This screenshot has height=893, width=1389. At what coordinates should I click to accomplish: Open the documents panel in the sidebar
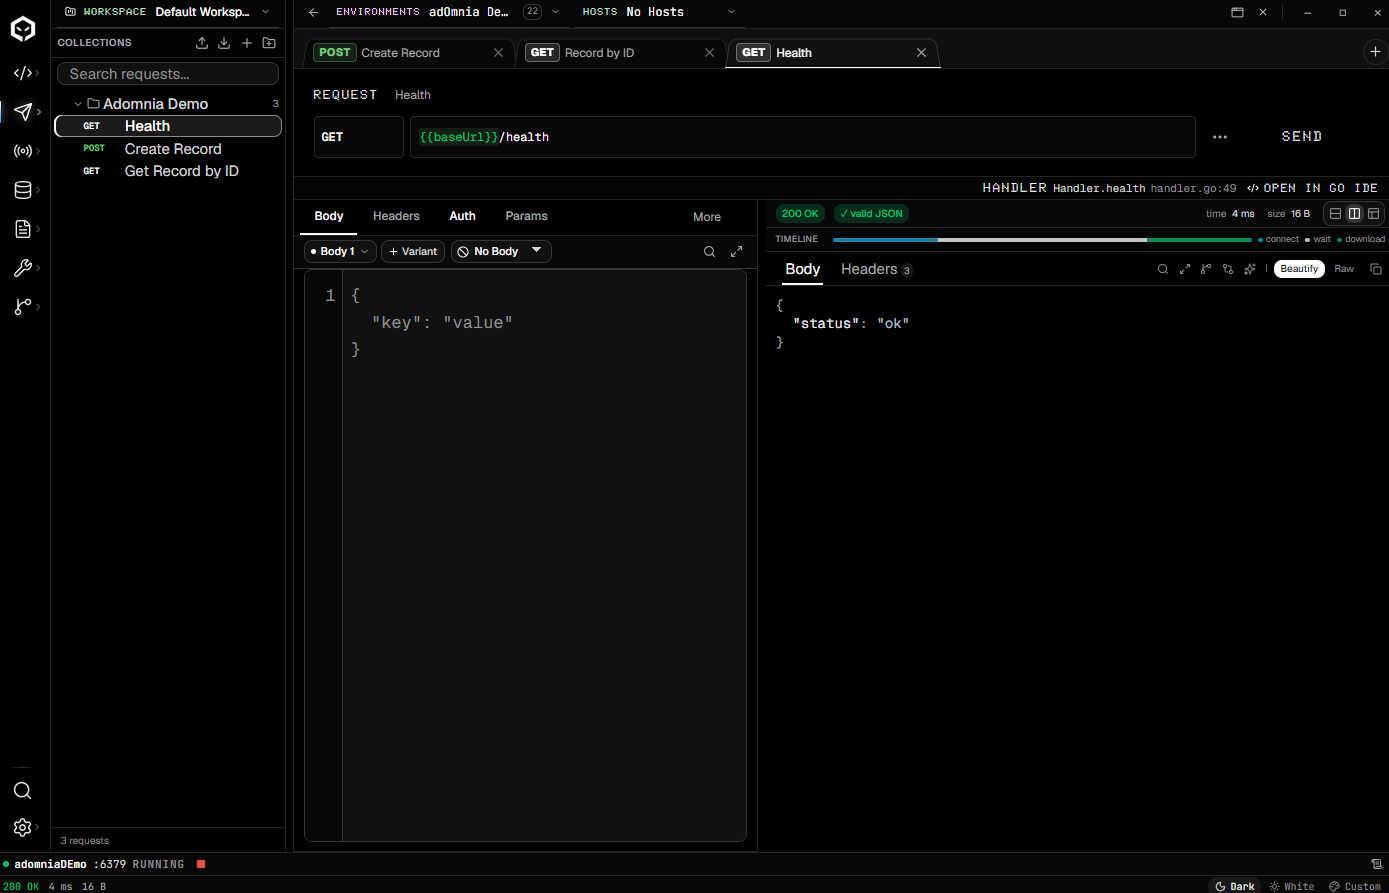[23, 229]
